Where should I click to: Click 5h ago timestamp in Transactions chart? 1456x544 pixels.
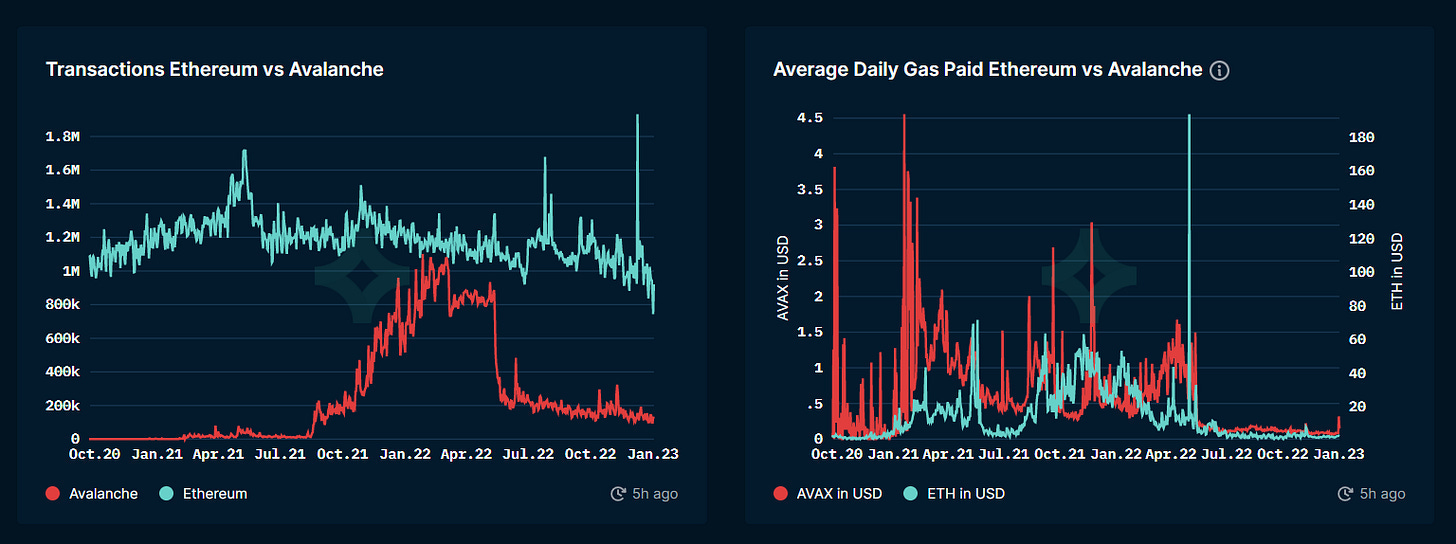[x=655, y=494]
